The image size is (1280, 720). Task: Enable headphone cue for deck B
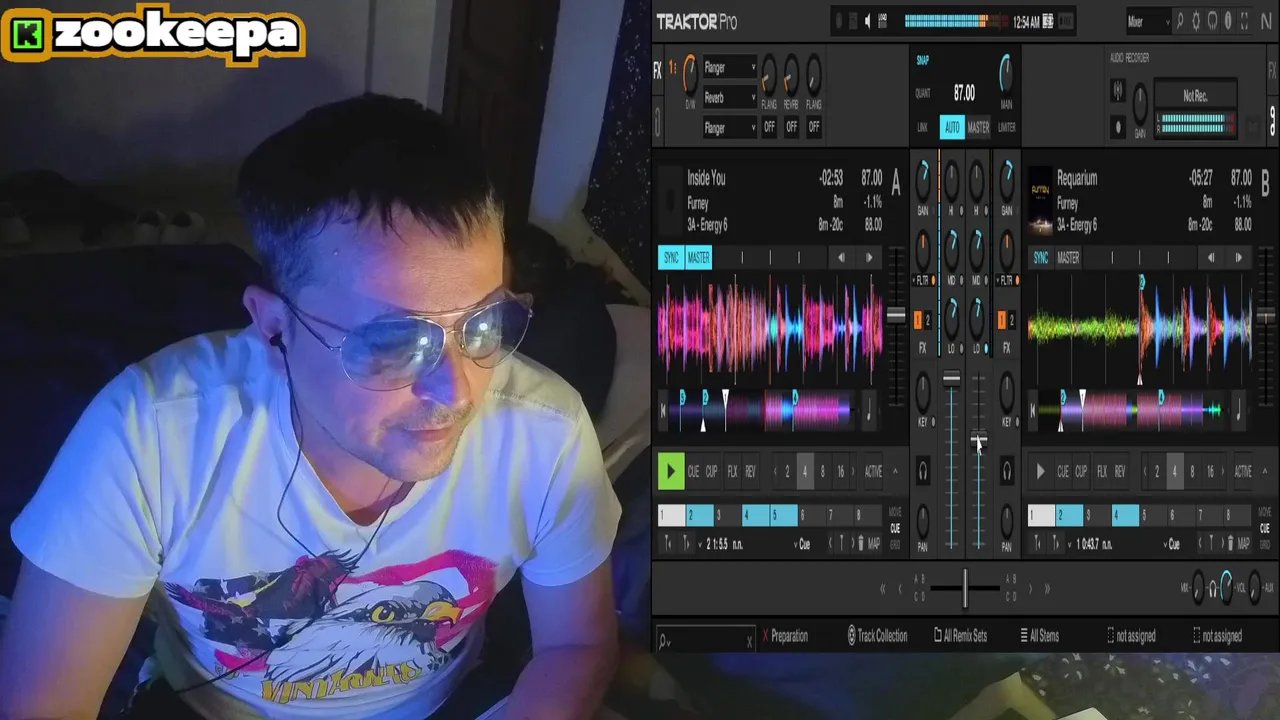[1007, 470]
